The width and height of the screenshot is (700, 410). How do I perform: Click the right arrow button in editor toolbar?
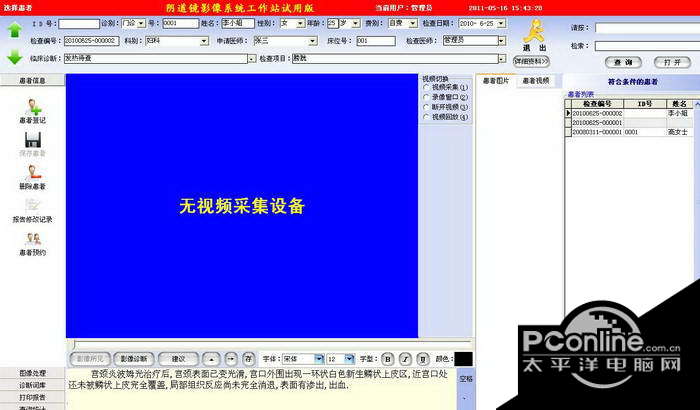pyautogui.click(x=231, y=359)
